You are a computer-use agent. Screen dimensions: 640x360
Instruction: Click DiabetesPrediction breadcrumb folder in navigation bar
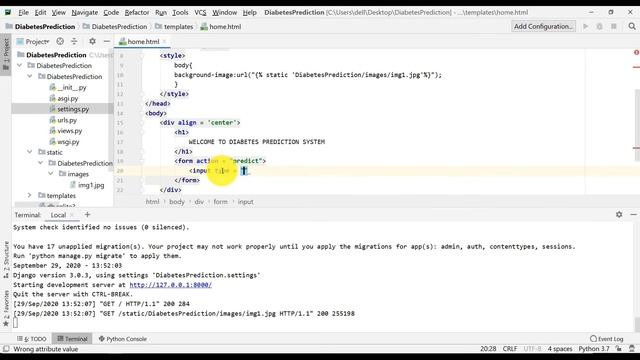[115, 27]
